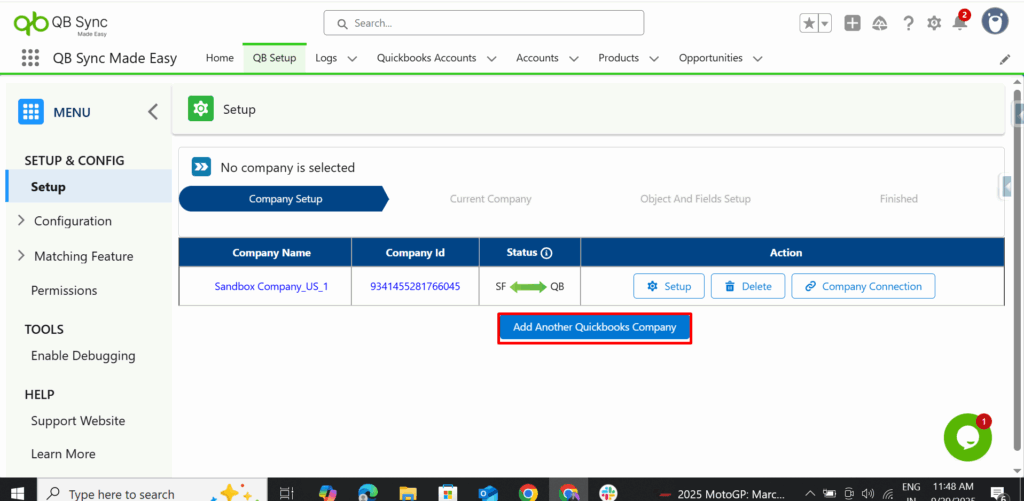Open the Salesforce setup gear icon

[935, 24]
